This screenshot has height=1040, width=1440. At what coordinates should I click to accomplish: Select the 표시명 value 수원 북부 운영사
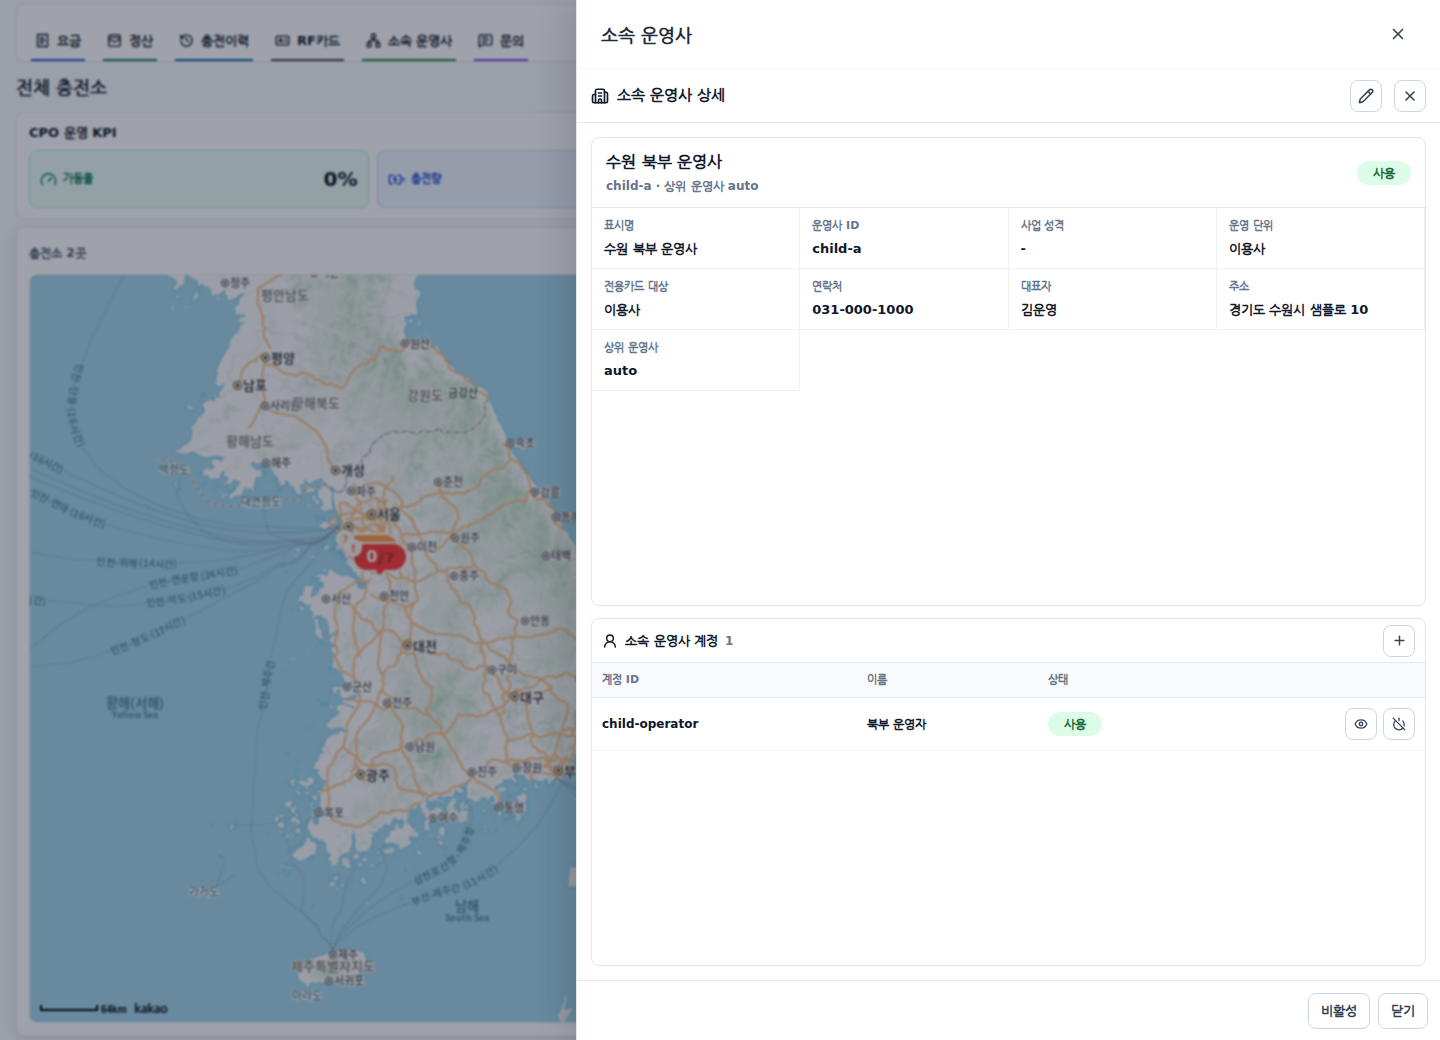pos(650,249)
